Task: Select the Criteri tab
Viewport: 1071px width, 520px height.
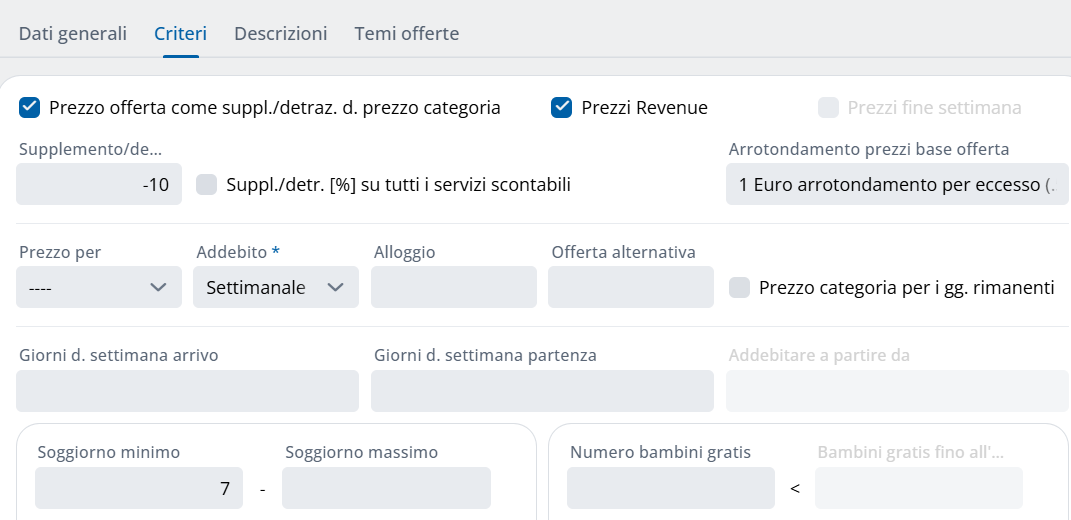Action: click(180, 33)
